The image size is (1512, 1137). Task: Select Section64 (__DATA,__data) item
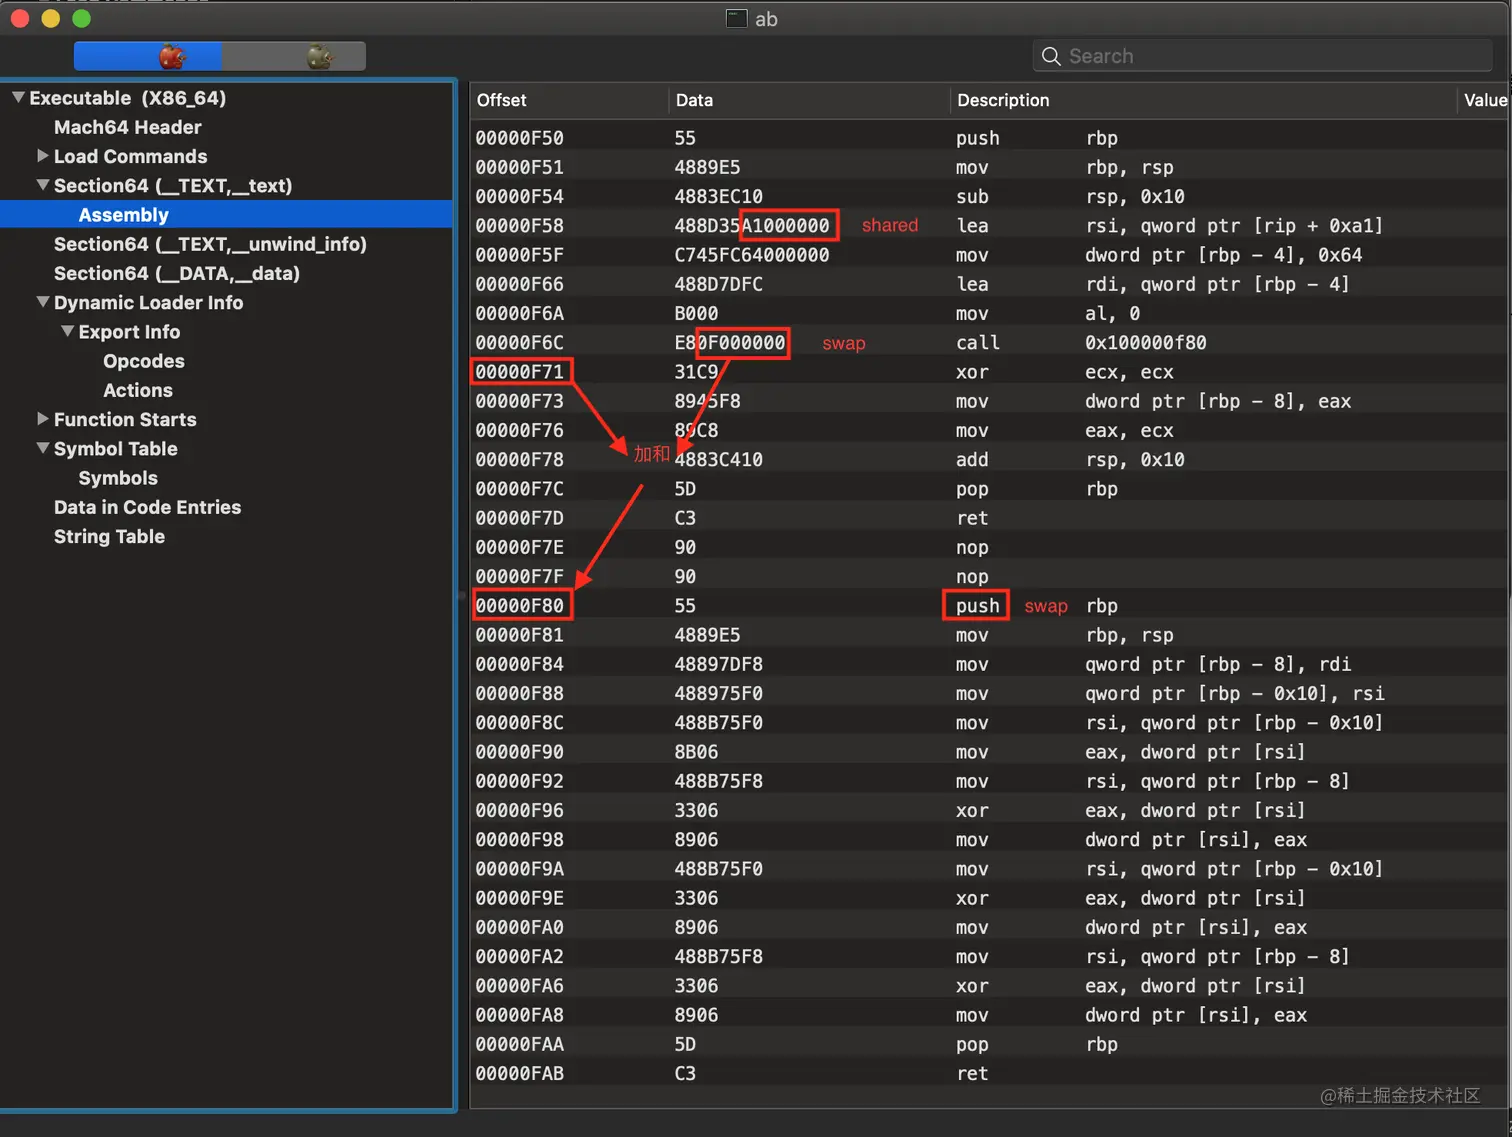[x=176, y=273]
